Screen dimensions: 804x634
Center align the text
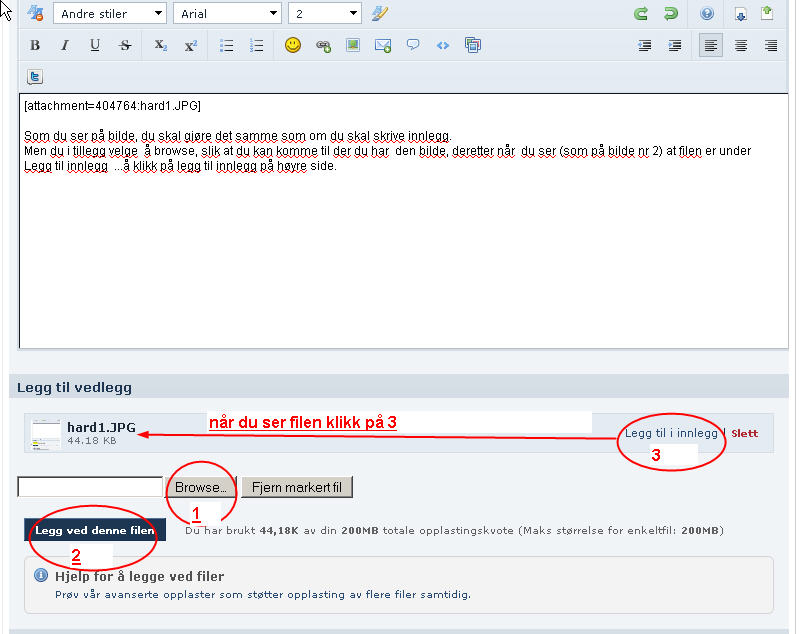pyautogui.click(x=741, y=46)
